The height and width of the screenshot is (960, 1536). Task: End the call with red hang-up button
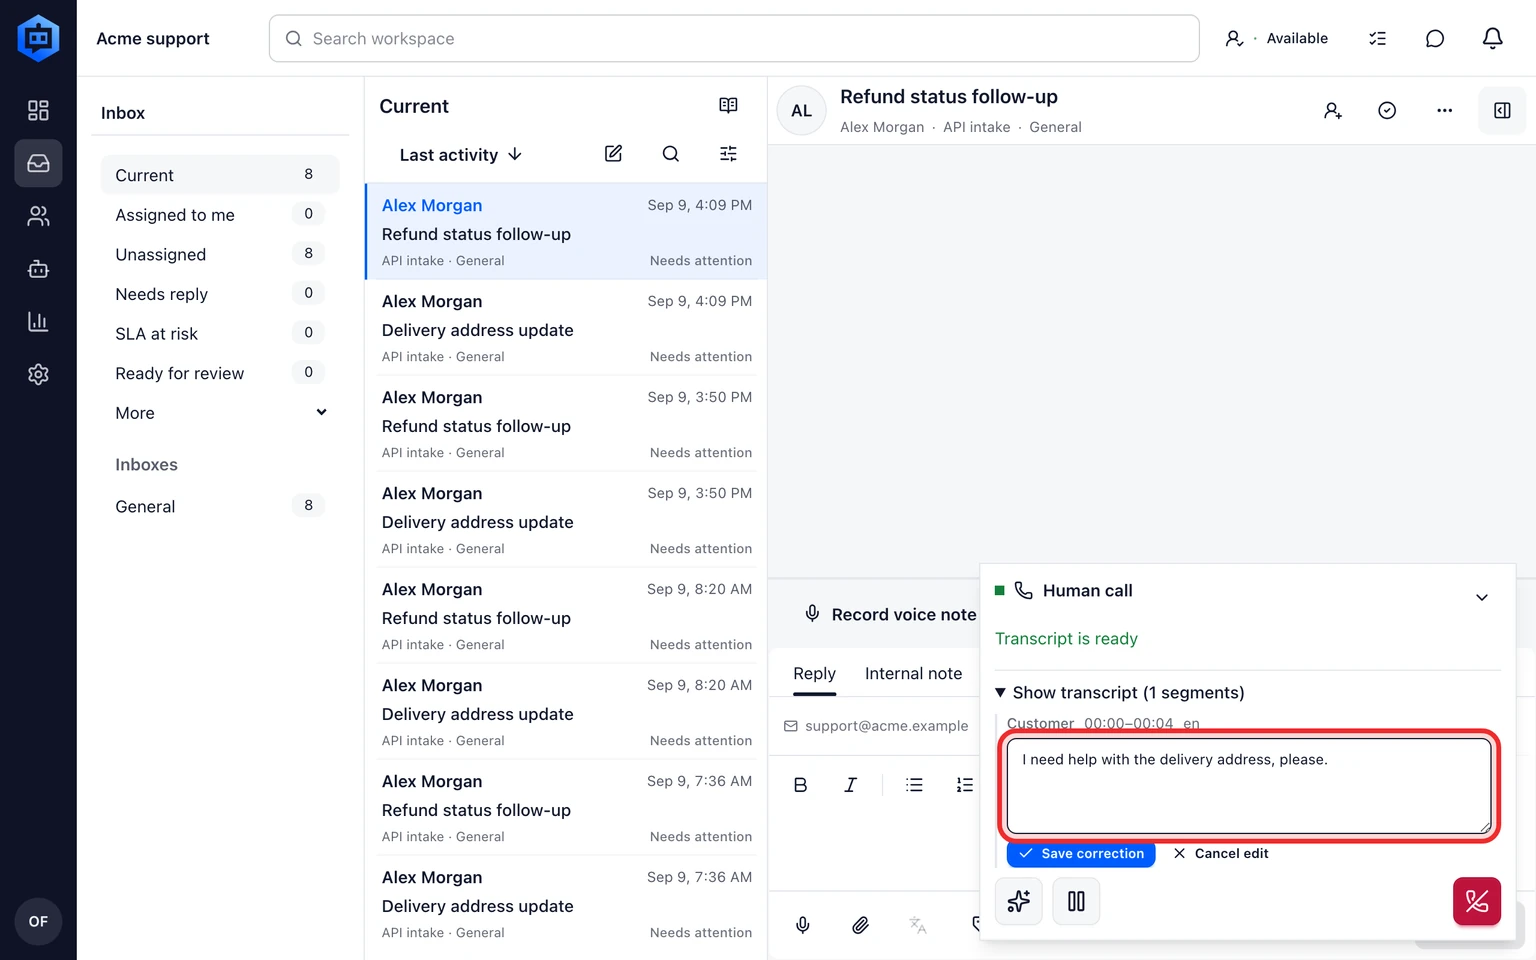click(x=1477, y=902)
